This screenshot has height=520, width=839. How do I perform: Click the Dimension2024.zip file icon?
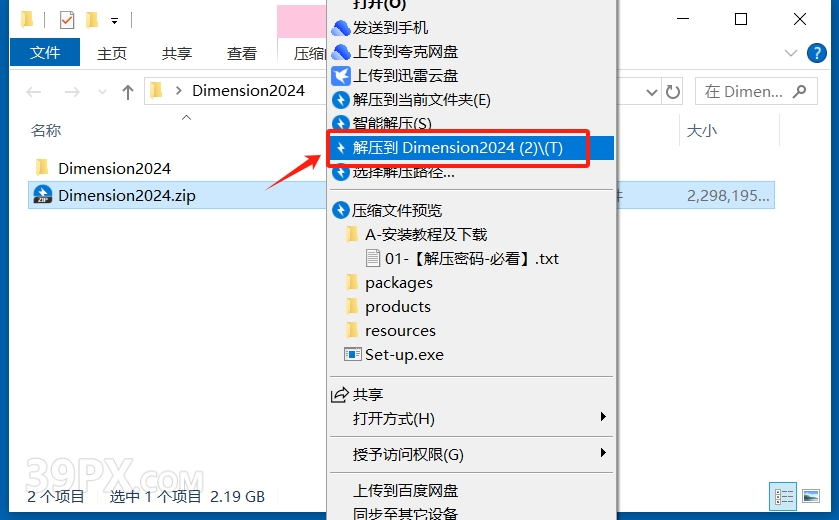(42, 195)
